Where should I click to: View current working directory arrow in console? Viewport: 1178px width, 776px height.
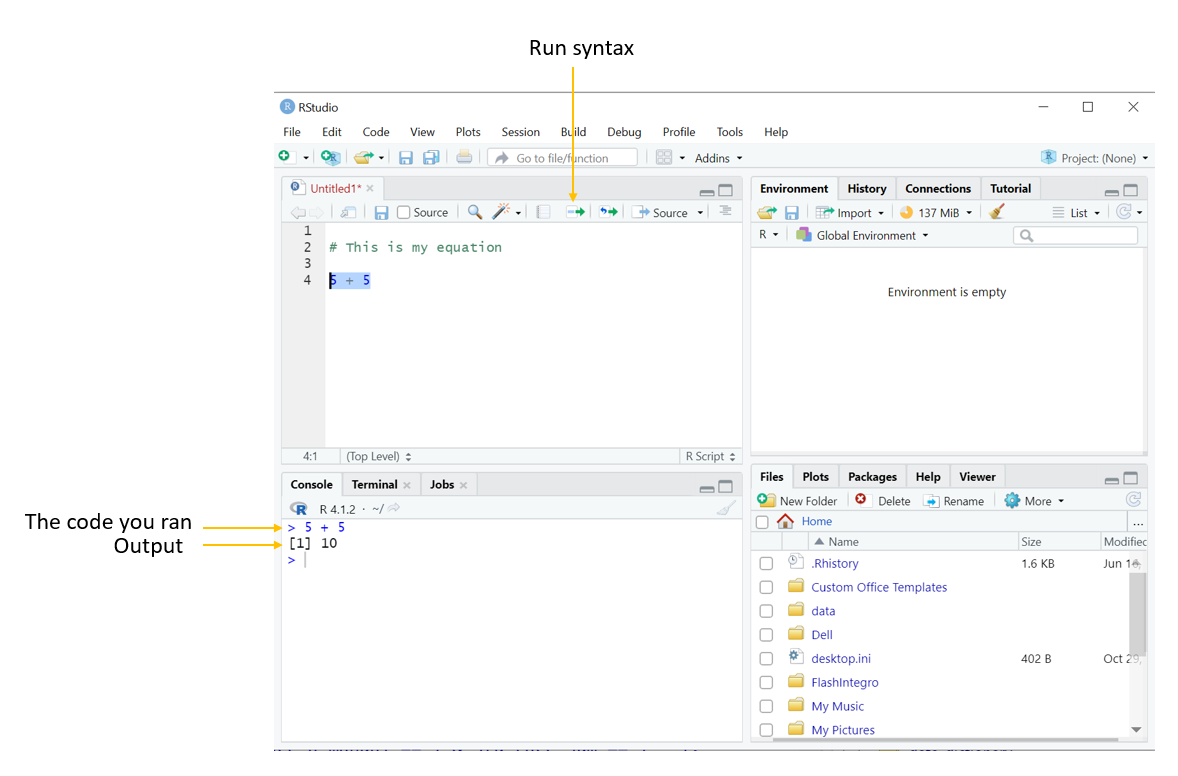click(394, 509)
